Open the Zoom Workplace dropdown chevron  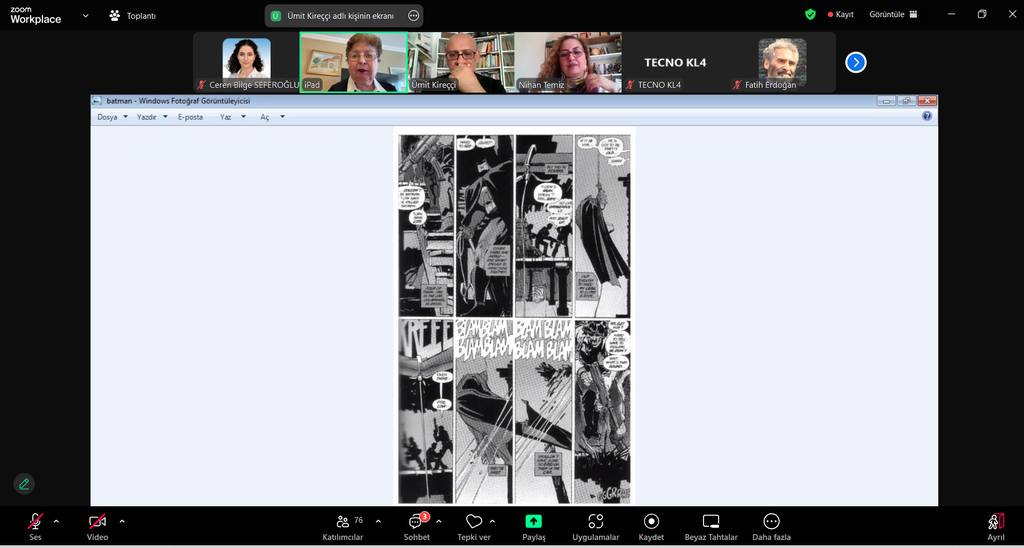(86, 15)
